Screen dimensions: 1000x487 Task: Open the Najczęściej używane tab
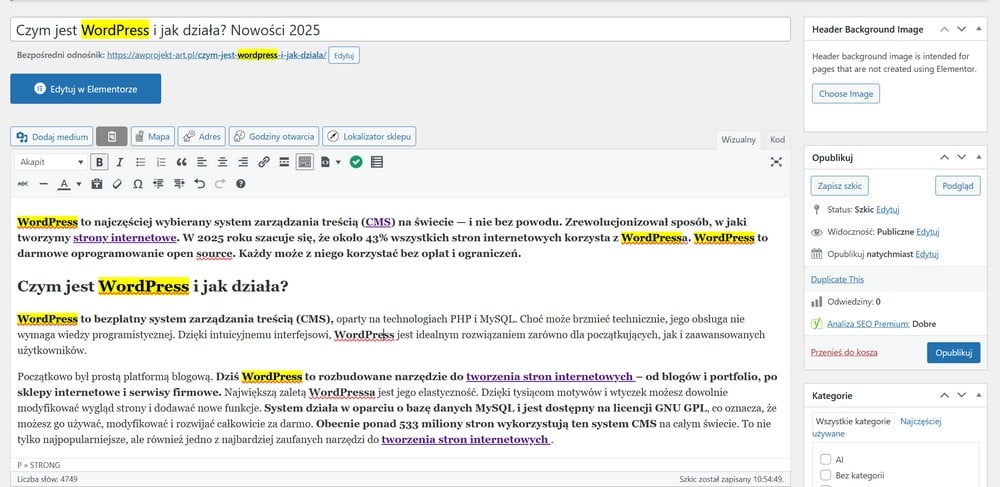click(x=876, y=427)
